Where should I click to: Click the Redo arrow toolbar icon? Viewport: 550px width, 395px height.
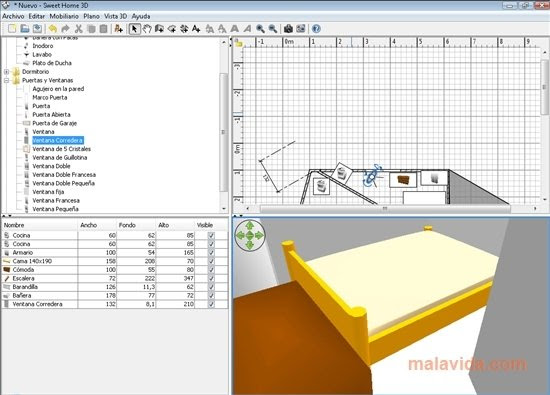[x=65, y=29]
